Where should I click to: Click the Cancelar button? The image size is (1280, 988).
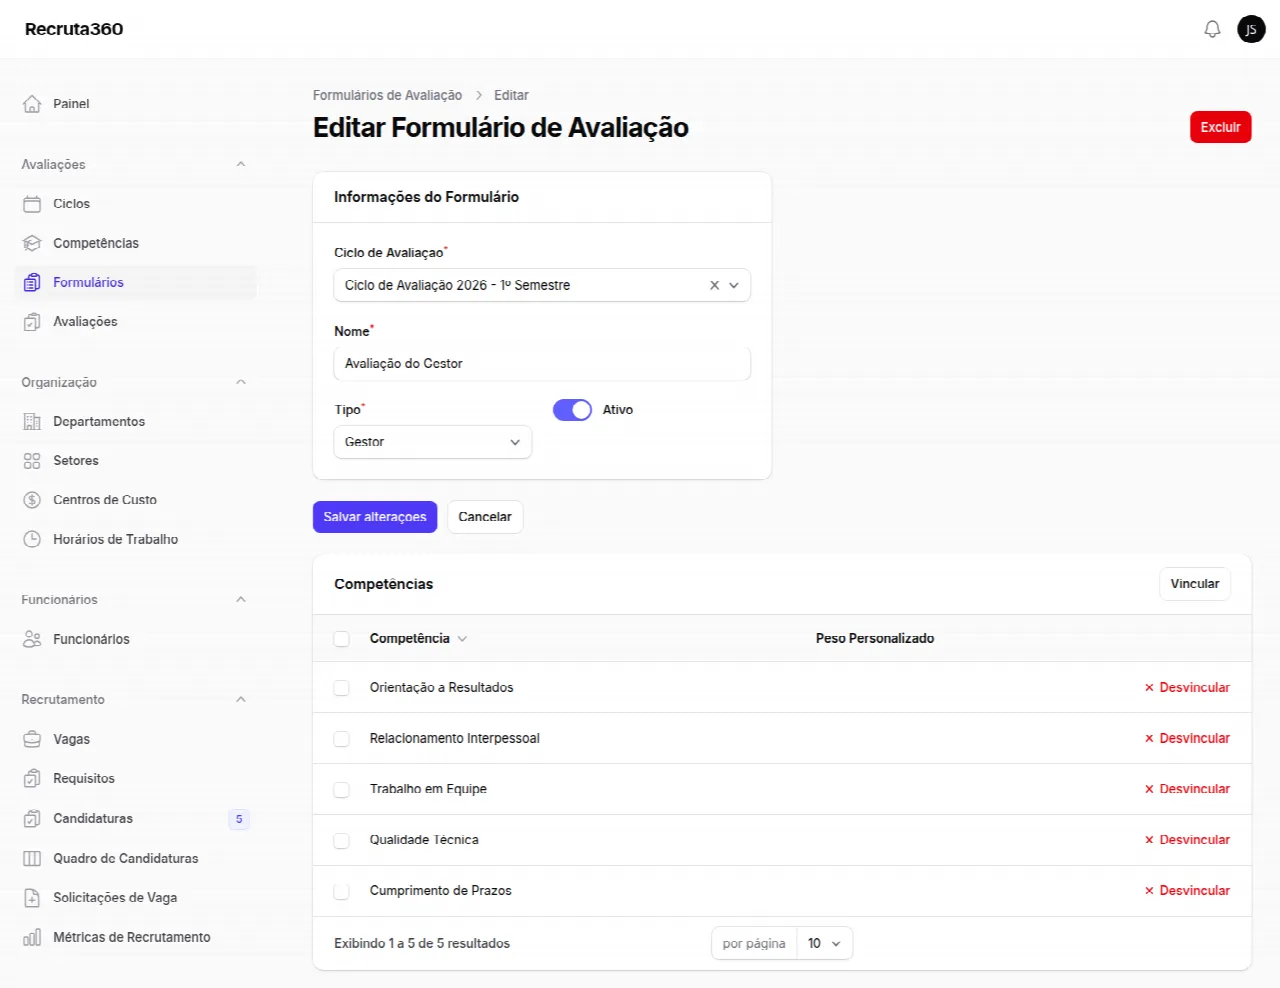point(485,517)
